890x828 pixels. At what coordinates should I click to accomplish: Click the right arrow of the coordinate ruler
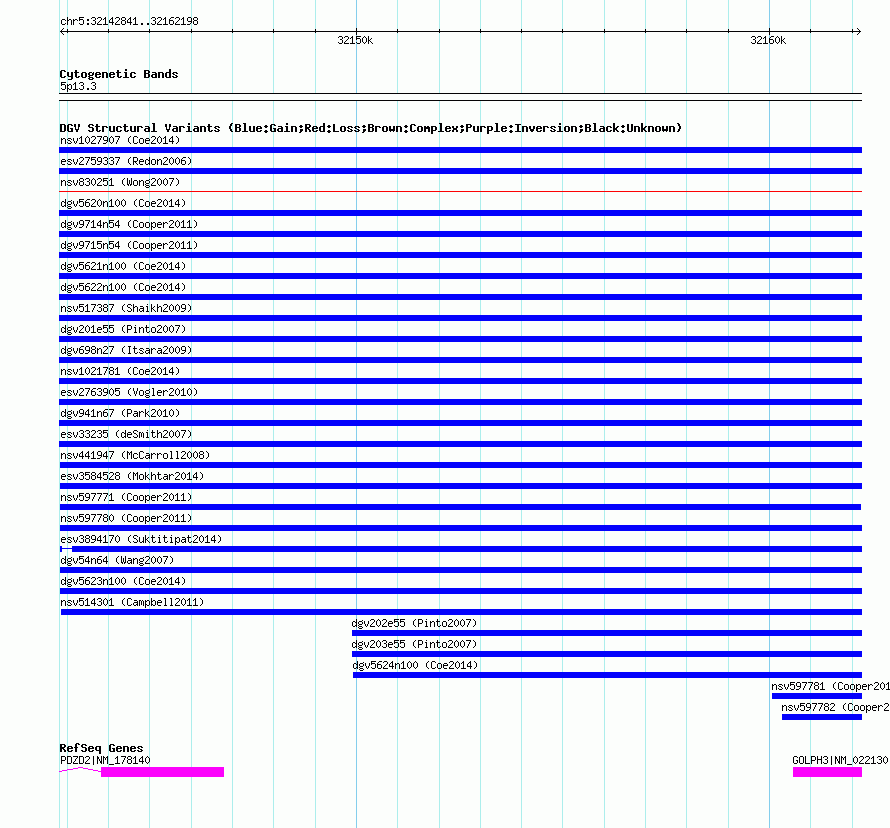(858, 31)
